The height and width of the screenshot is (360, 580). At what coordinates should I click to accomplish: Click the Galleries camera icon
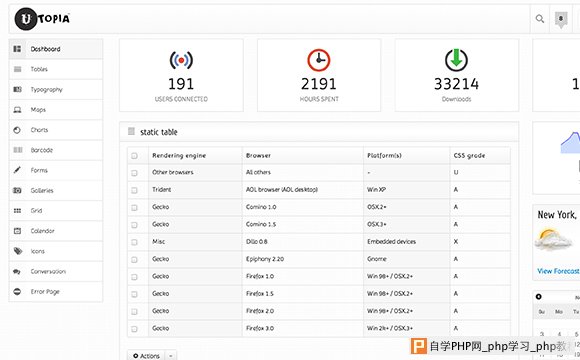click(x=17, y=190)
